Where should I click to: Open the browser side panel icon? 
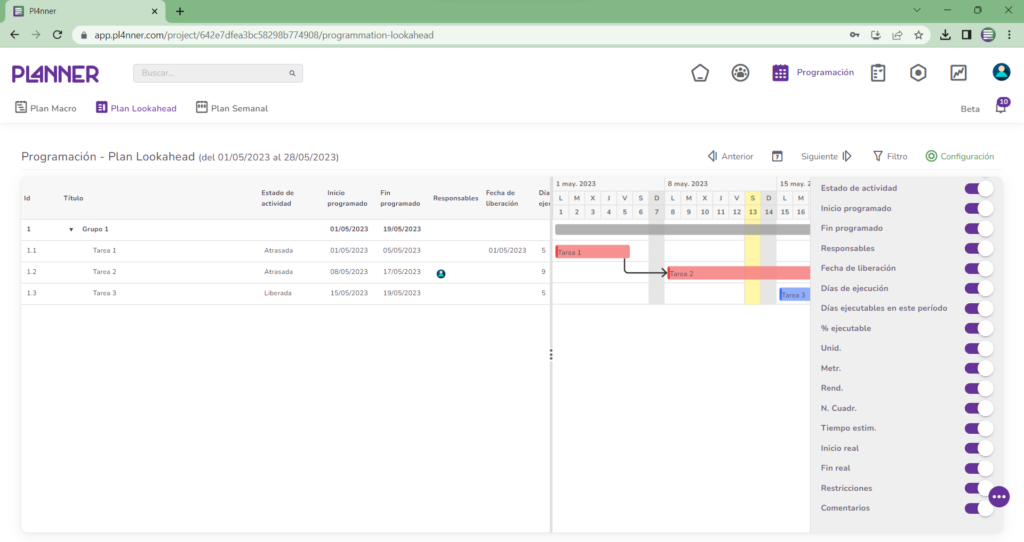pyautogui.click(x=967, y=35)
